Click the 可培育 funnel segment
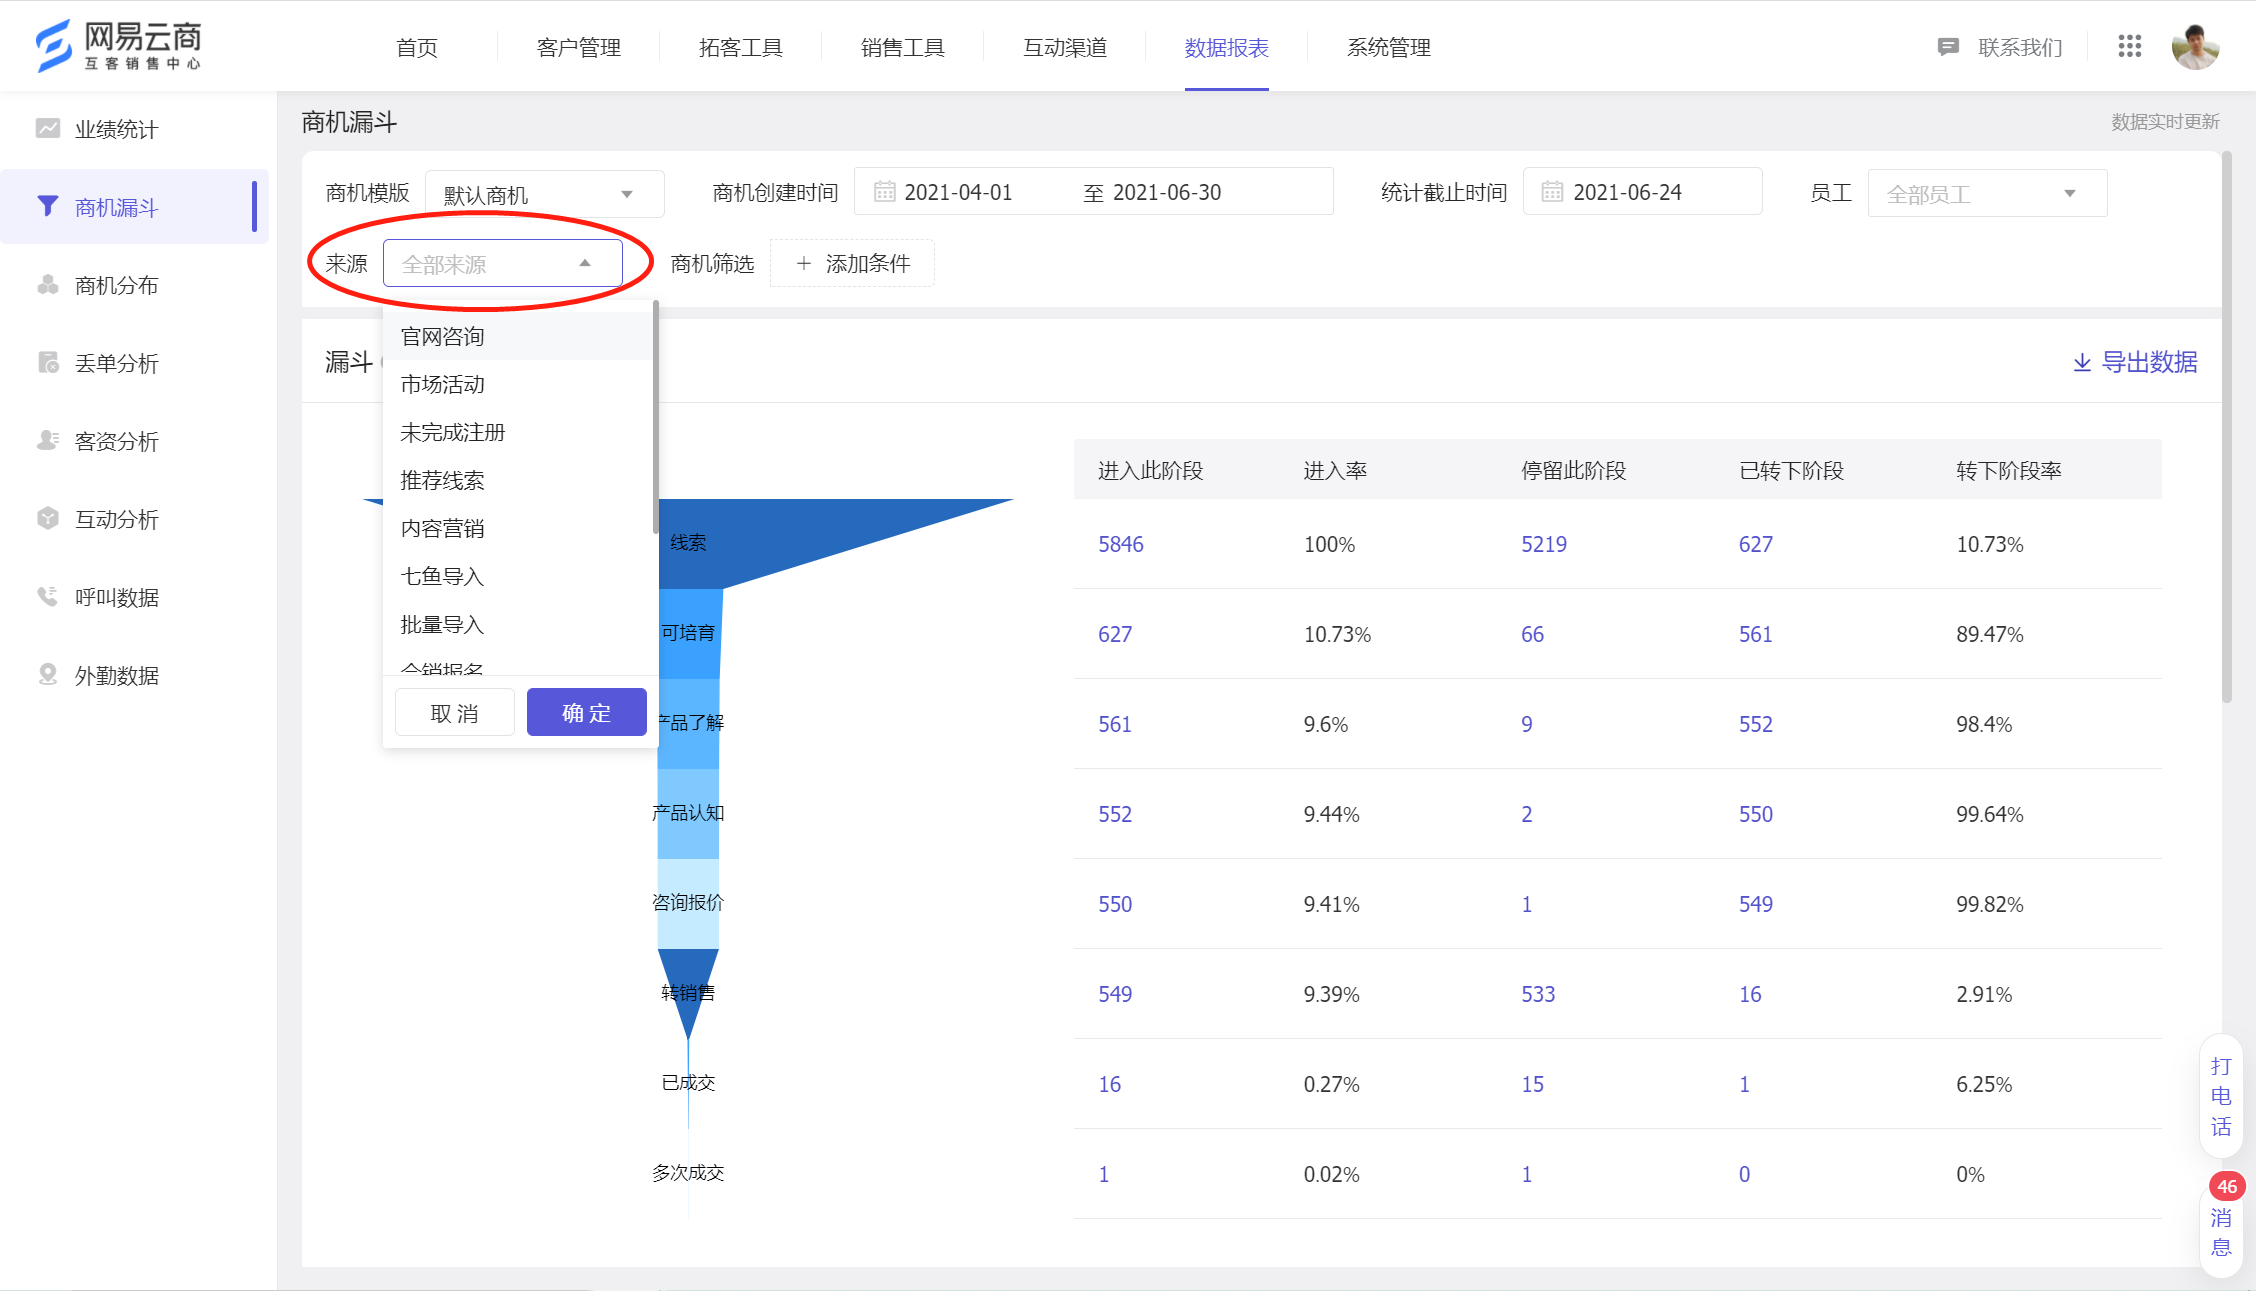 point(689,633)
